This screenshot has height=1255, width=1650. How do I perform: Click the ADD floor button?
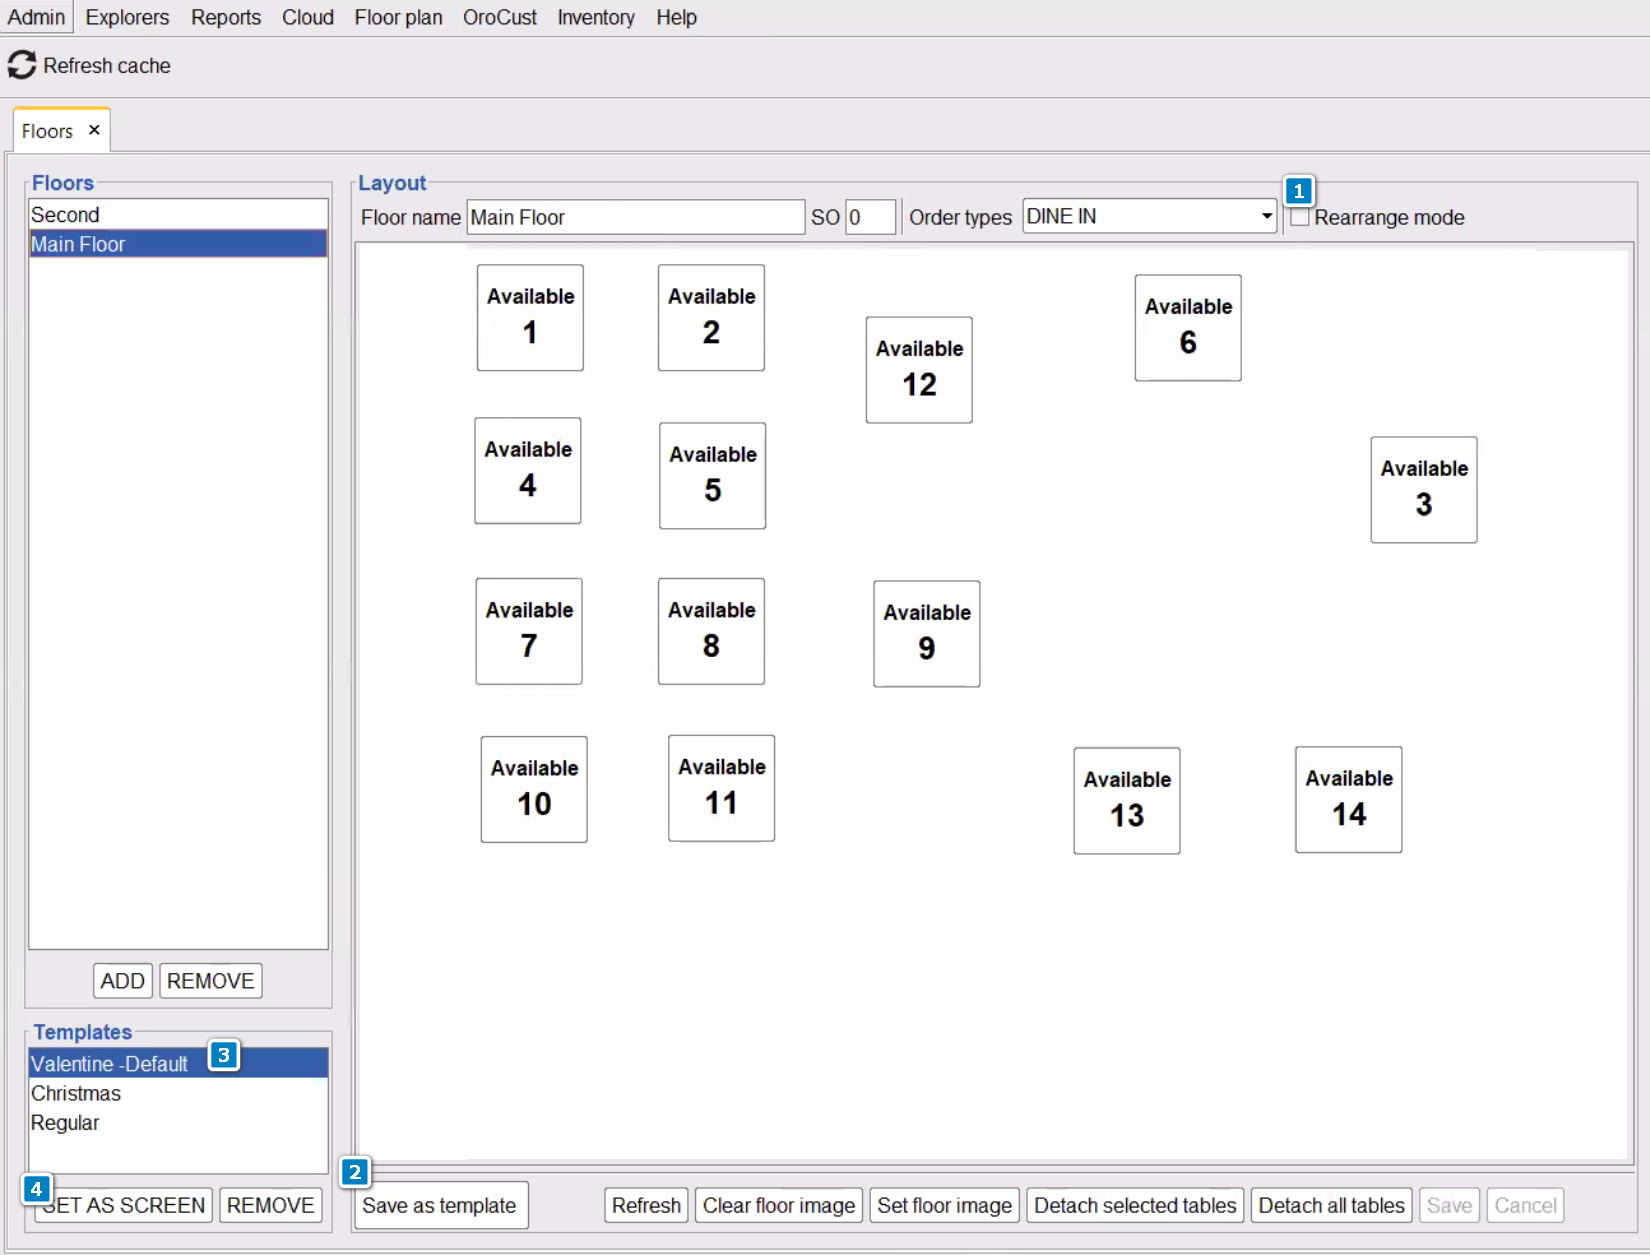[122, 981]
